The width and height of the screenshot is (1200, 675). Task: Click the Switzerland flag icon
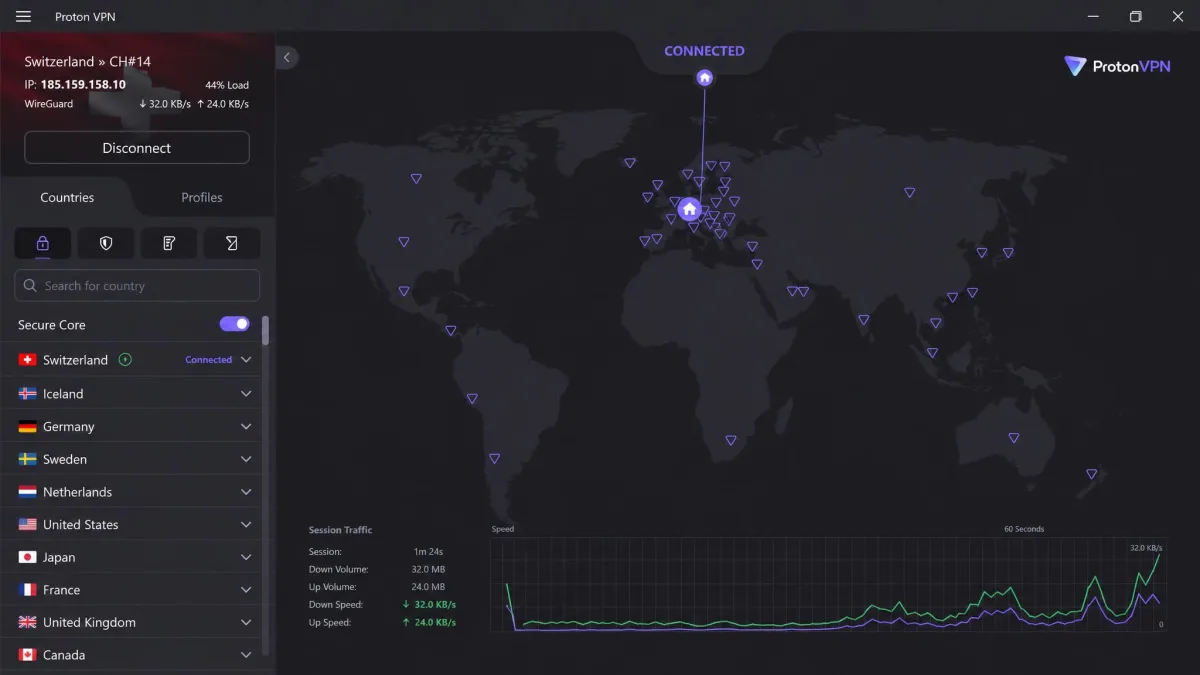click(x=28, y=360)
